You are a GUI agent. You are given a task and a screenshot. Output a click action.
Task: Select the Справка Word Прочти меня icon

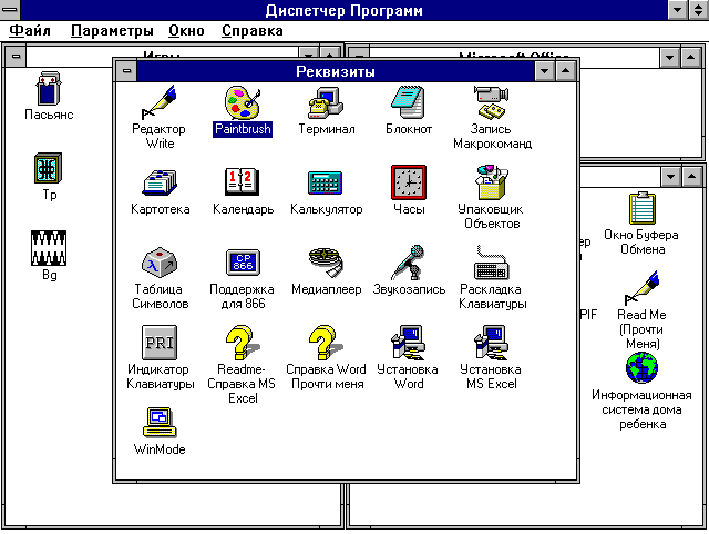[x=326, y=342]
